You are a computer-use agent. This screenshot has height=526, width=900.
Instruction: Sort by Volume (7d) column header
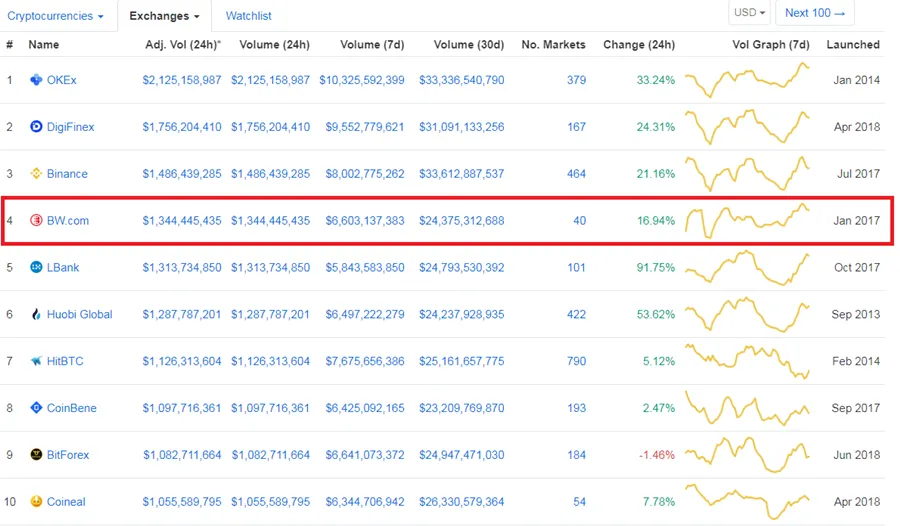point(372,44)
